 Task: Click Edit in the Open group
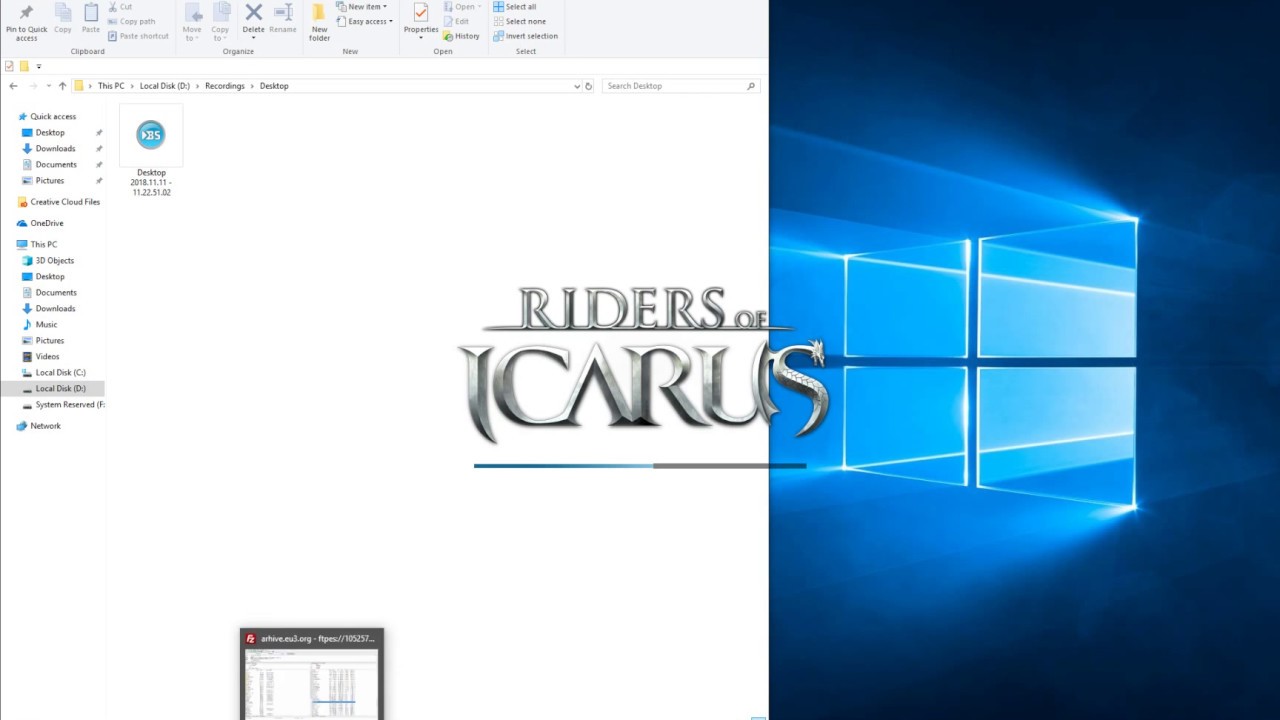click(x=456, y=21)
